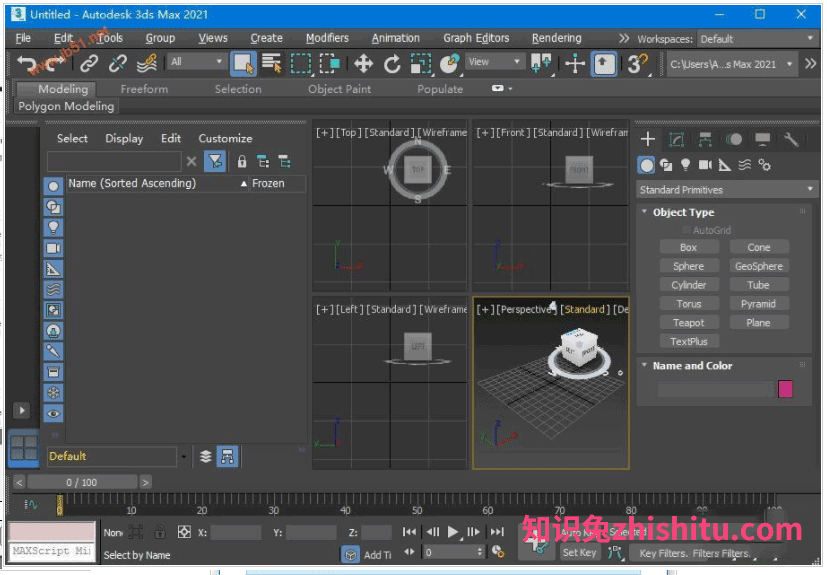827x575 pixels.
Task: Enable the AutoGrid checkbox
Action: tap(686, 230)
